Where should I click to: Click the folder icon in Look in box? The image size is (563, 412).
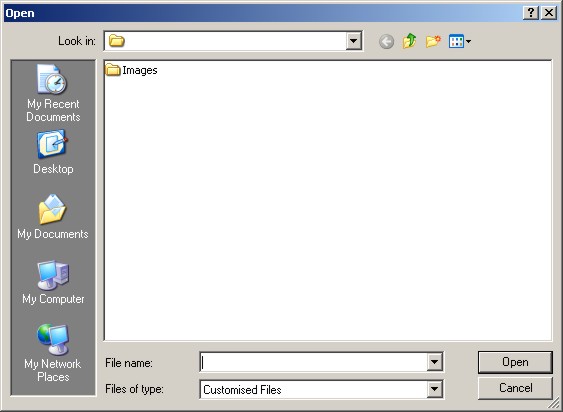coord(117,41)
